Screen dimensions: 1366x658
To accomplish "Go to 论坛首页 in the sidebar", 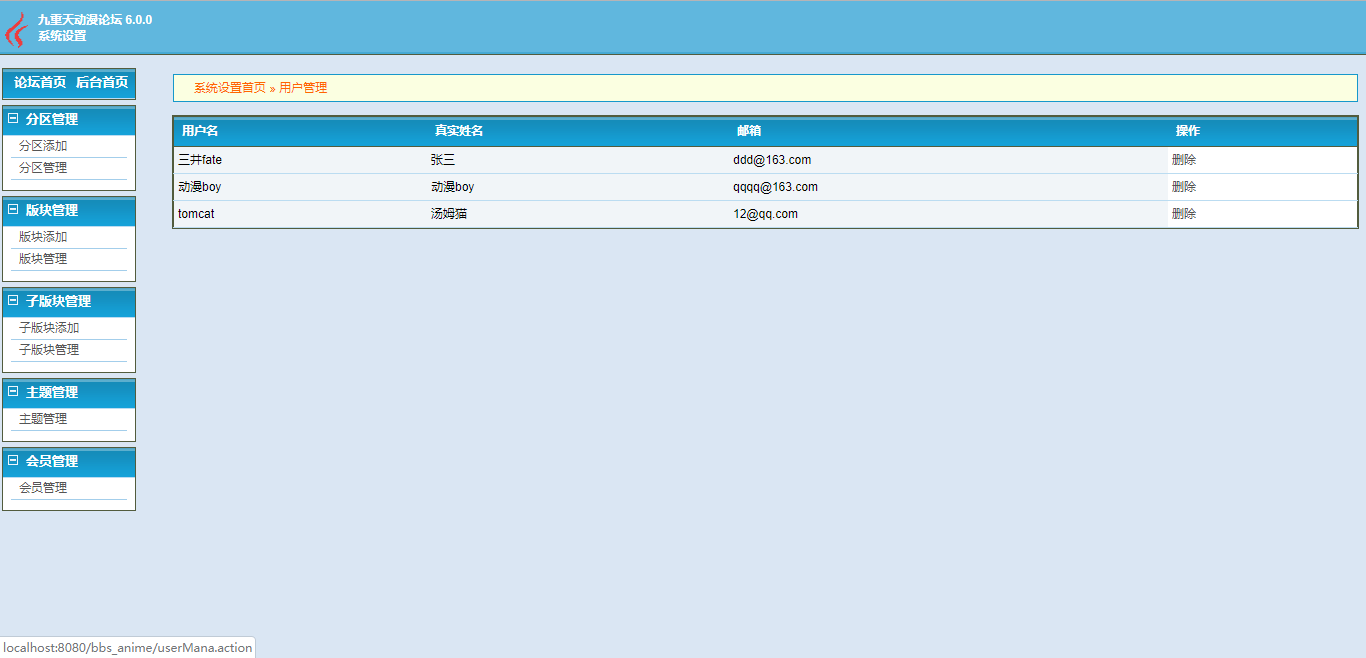I will pyautogui.click(x=40, y=82).
